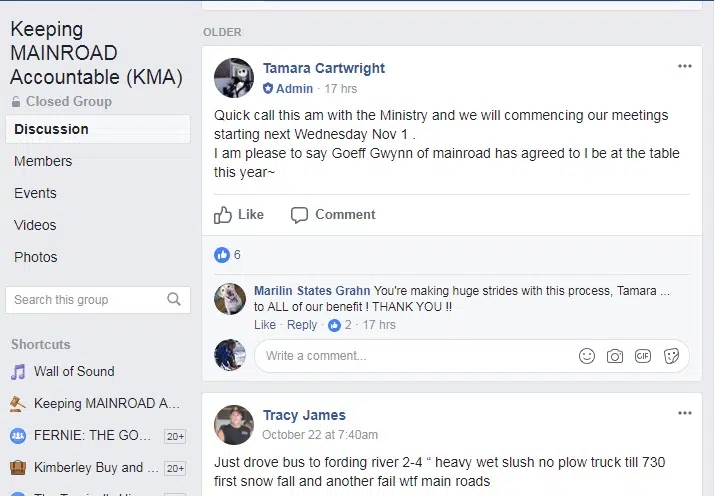Like Marilin States Grahn's comment
Image resolution: width=714 pixels, height=496 pixels.
click(264, 325)
